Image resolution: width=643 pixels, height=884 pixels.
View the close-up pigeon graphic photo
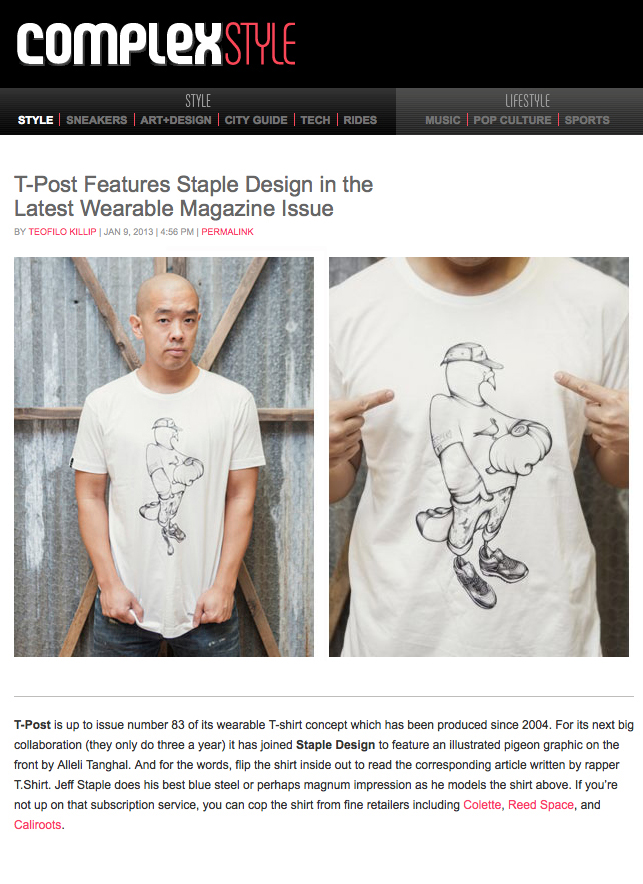479,457
